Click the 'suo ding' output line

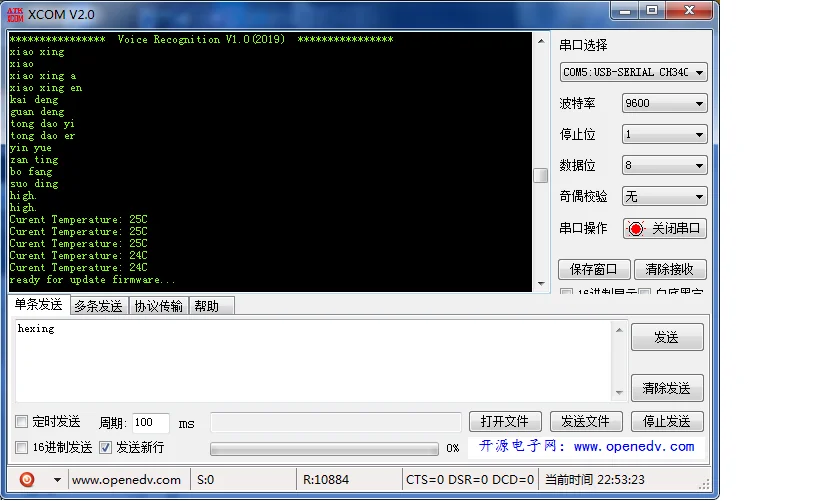[34, 184]
